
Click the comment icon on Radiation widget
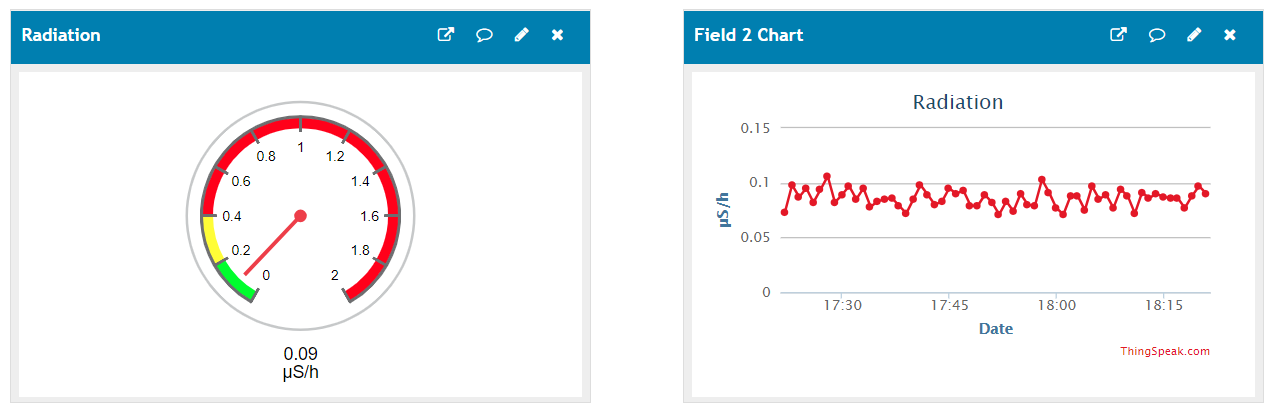click(x=484, y=35)
